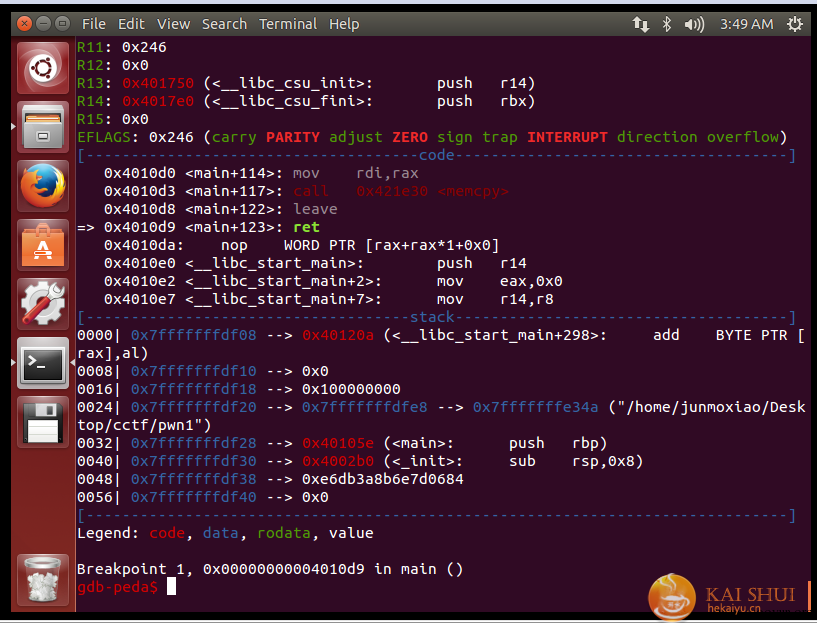Viewport: 817px width, 624px height.
Task: Open the Bluetooth indicator menu
Action: (x=666, y=24)
